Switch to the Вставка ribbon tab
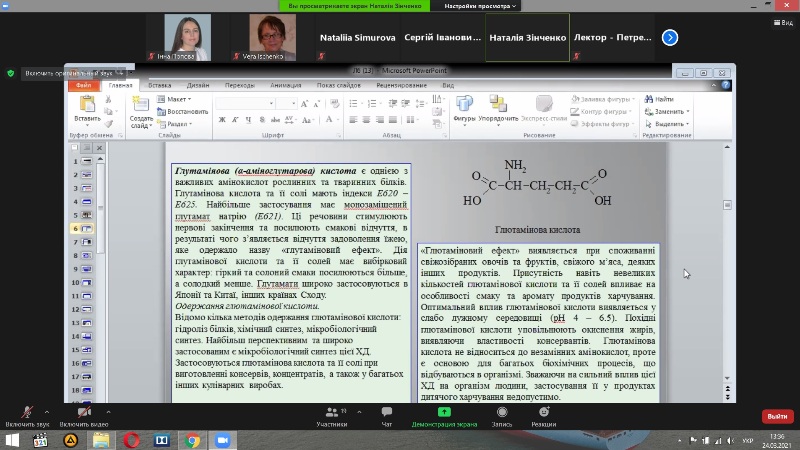Image resolution: width=800 pixels, height=450 pixels. click(160, 85)
